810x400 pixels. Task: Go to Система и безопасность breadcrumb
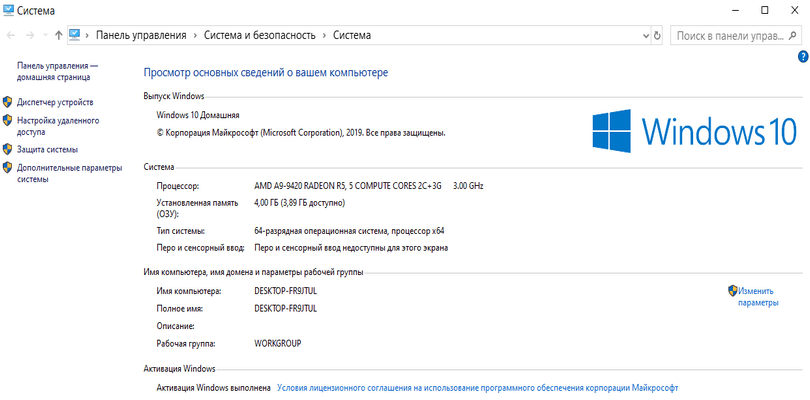(x=260, y=35)
